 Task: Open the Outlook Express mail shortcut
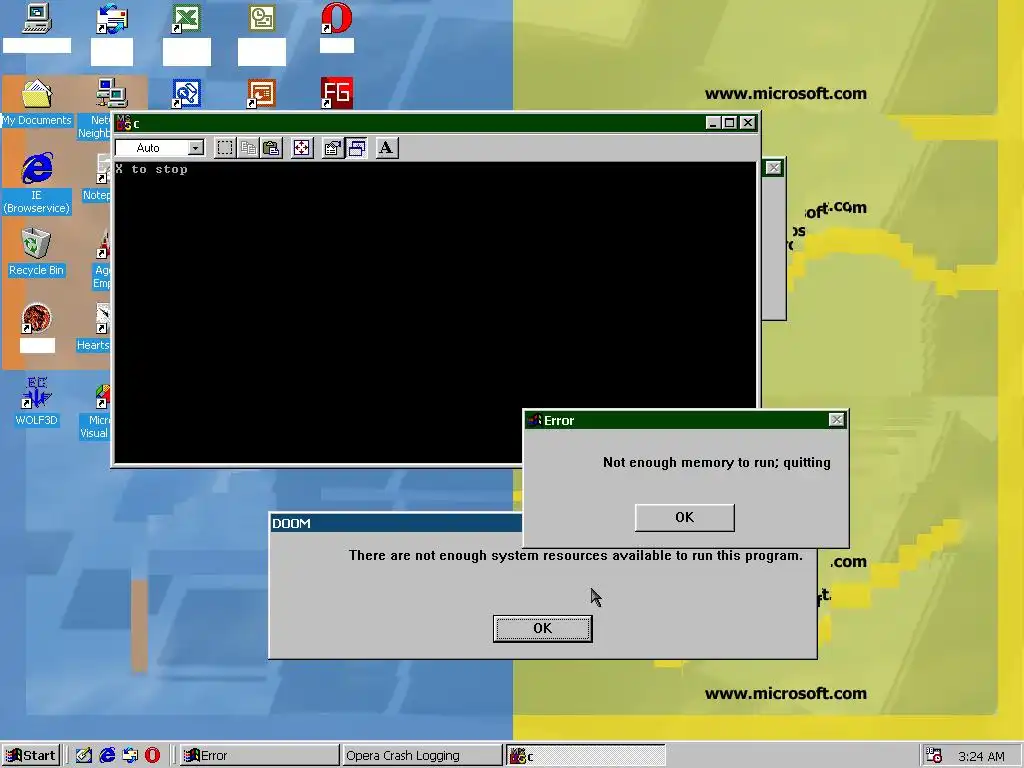pyautogui.click(x=112, y=18)
